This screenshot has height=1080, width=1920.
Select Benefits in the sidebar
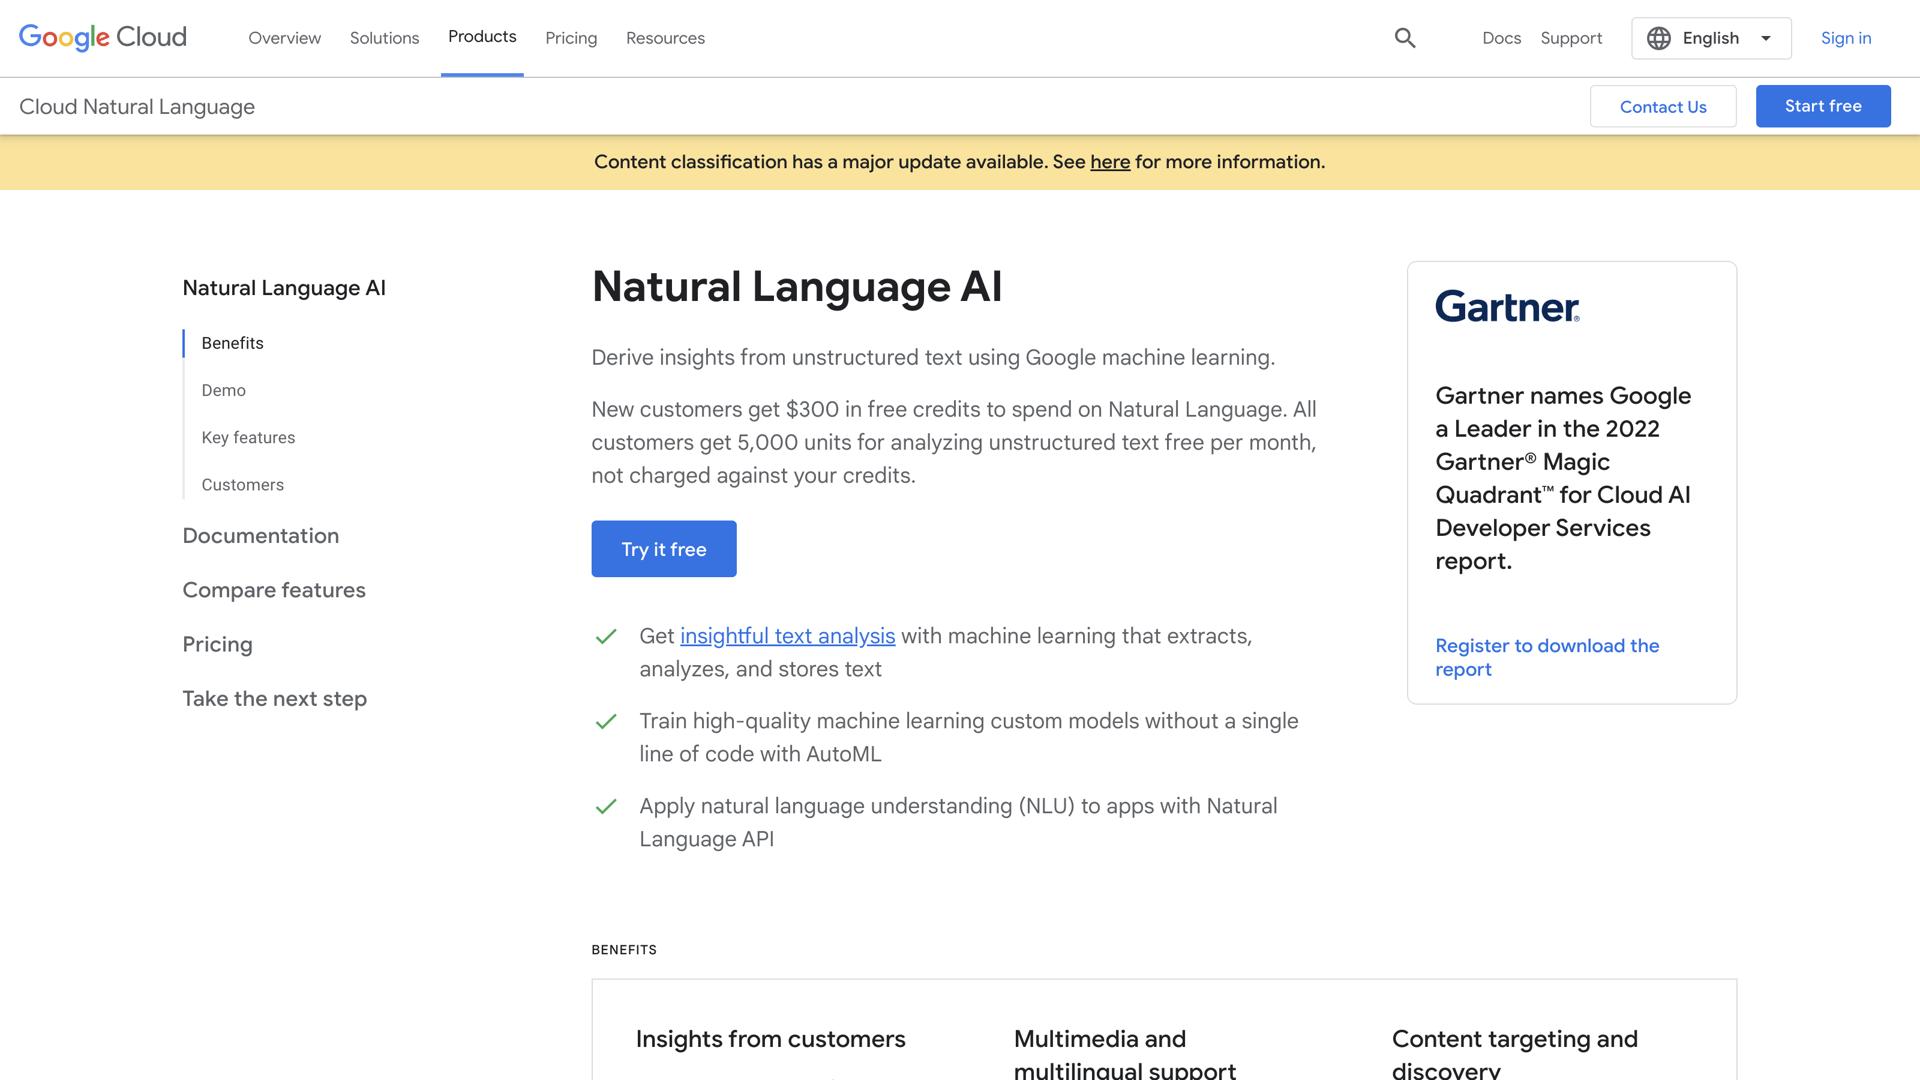(x=231, y=343)
